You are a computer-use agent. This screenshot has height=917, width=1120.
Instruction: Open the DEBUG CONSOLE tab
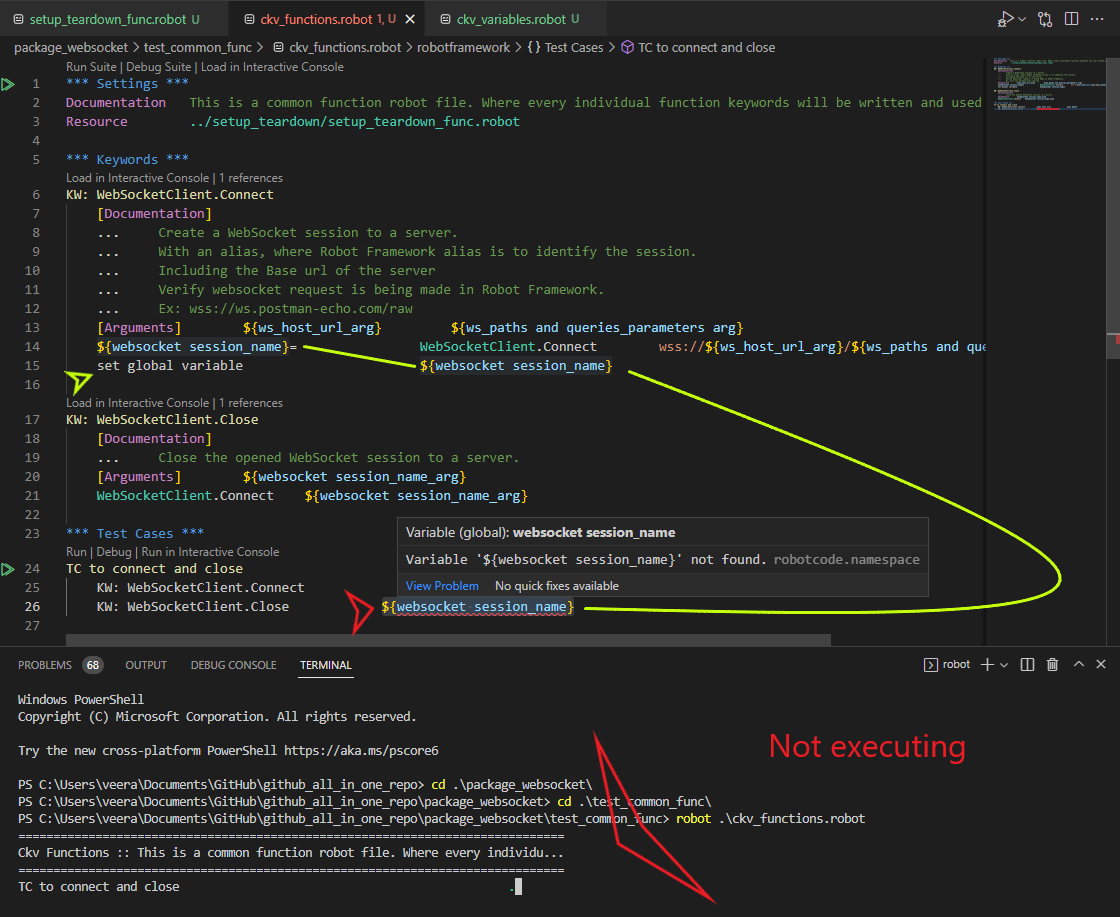pos(233,664)
